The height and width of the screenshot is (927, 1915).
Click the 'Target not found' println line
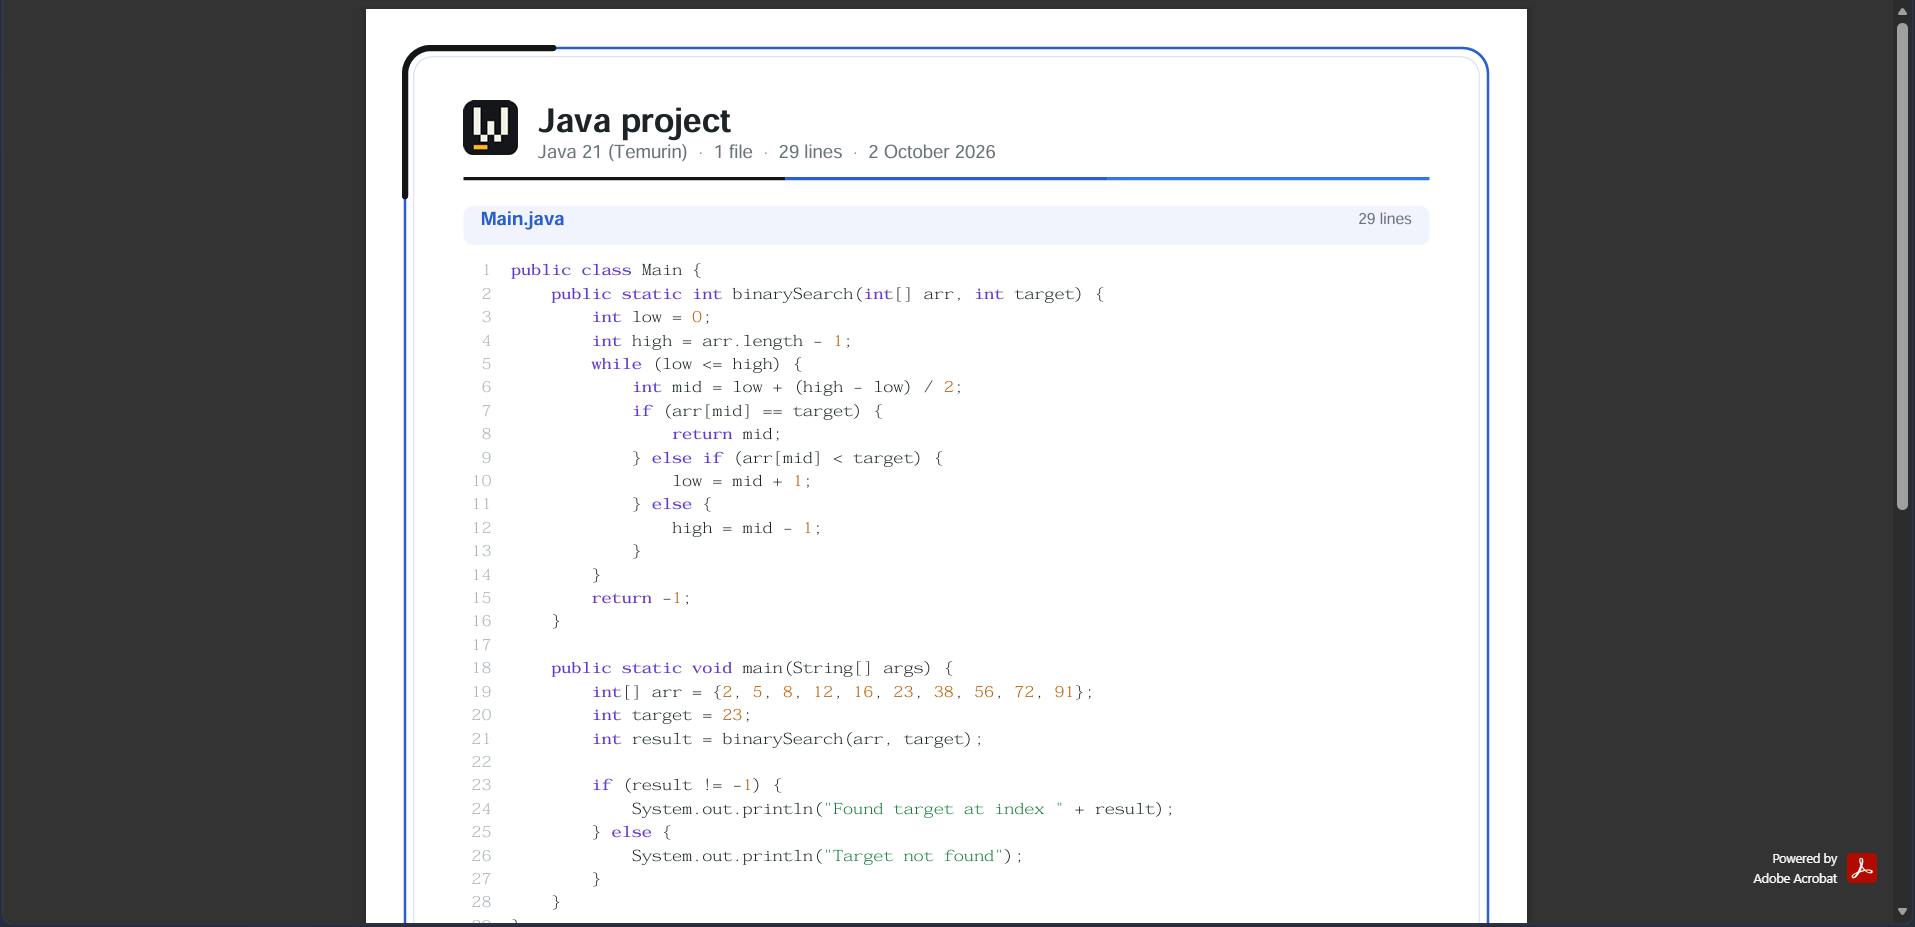point(827,856)
